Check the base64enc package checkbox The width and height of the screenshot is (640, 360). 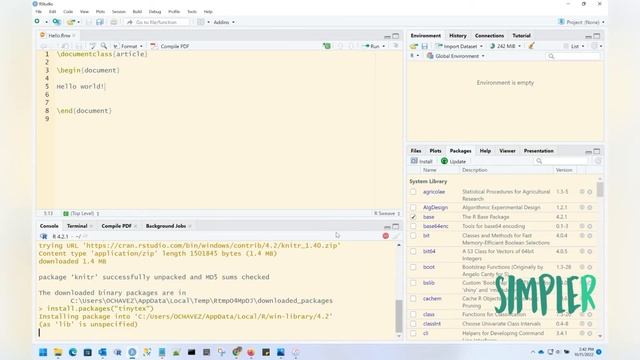[x=413, y=226]
